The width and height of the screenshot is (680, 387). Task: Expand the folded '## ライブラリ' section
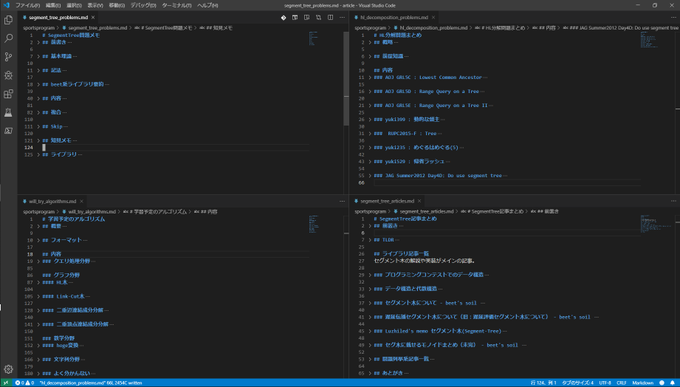[x=39, y=155]
